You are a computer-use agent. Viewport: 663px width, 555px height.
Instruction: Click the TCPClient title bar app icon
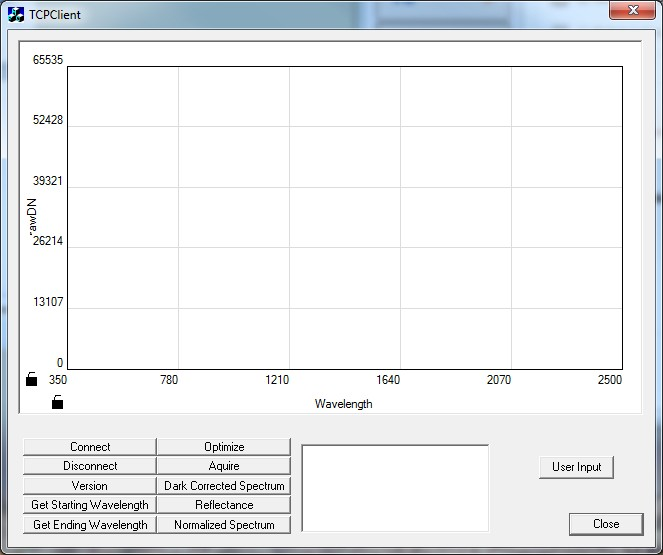point(16,14)
